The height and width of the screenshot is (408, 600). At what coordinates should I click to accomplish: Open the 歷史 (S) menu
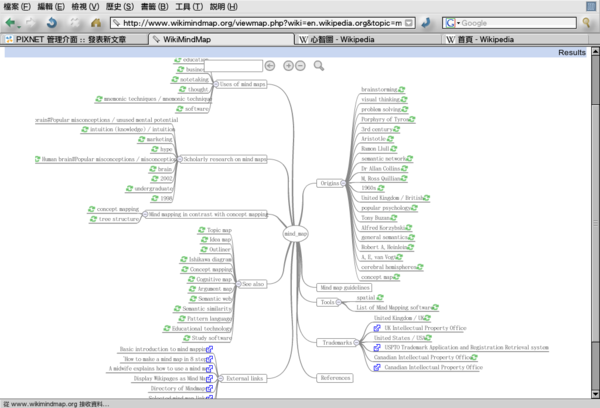tap(120, 7)
